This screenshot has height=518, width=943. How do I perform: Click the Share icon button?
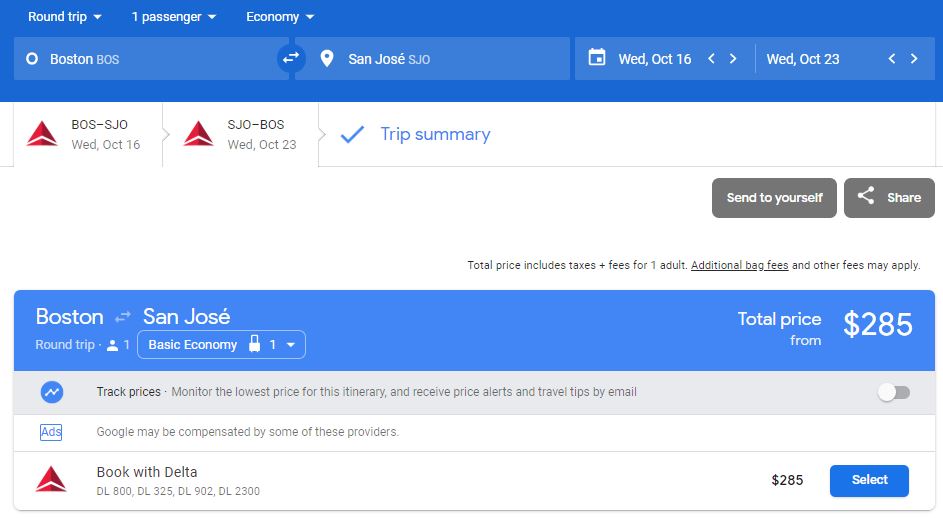866,197
